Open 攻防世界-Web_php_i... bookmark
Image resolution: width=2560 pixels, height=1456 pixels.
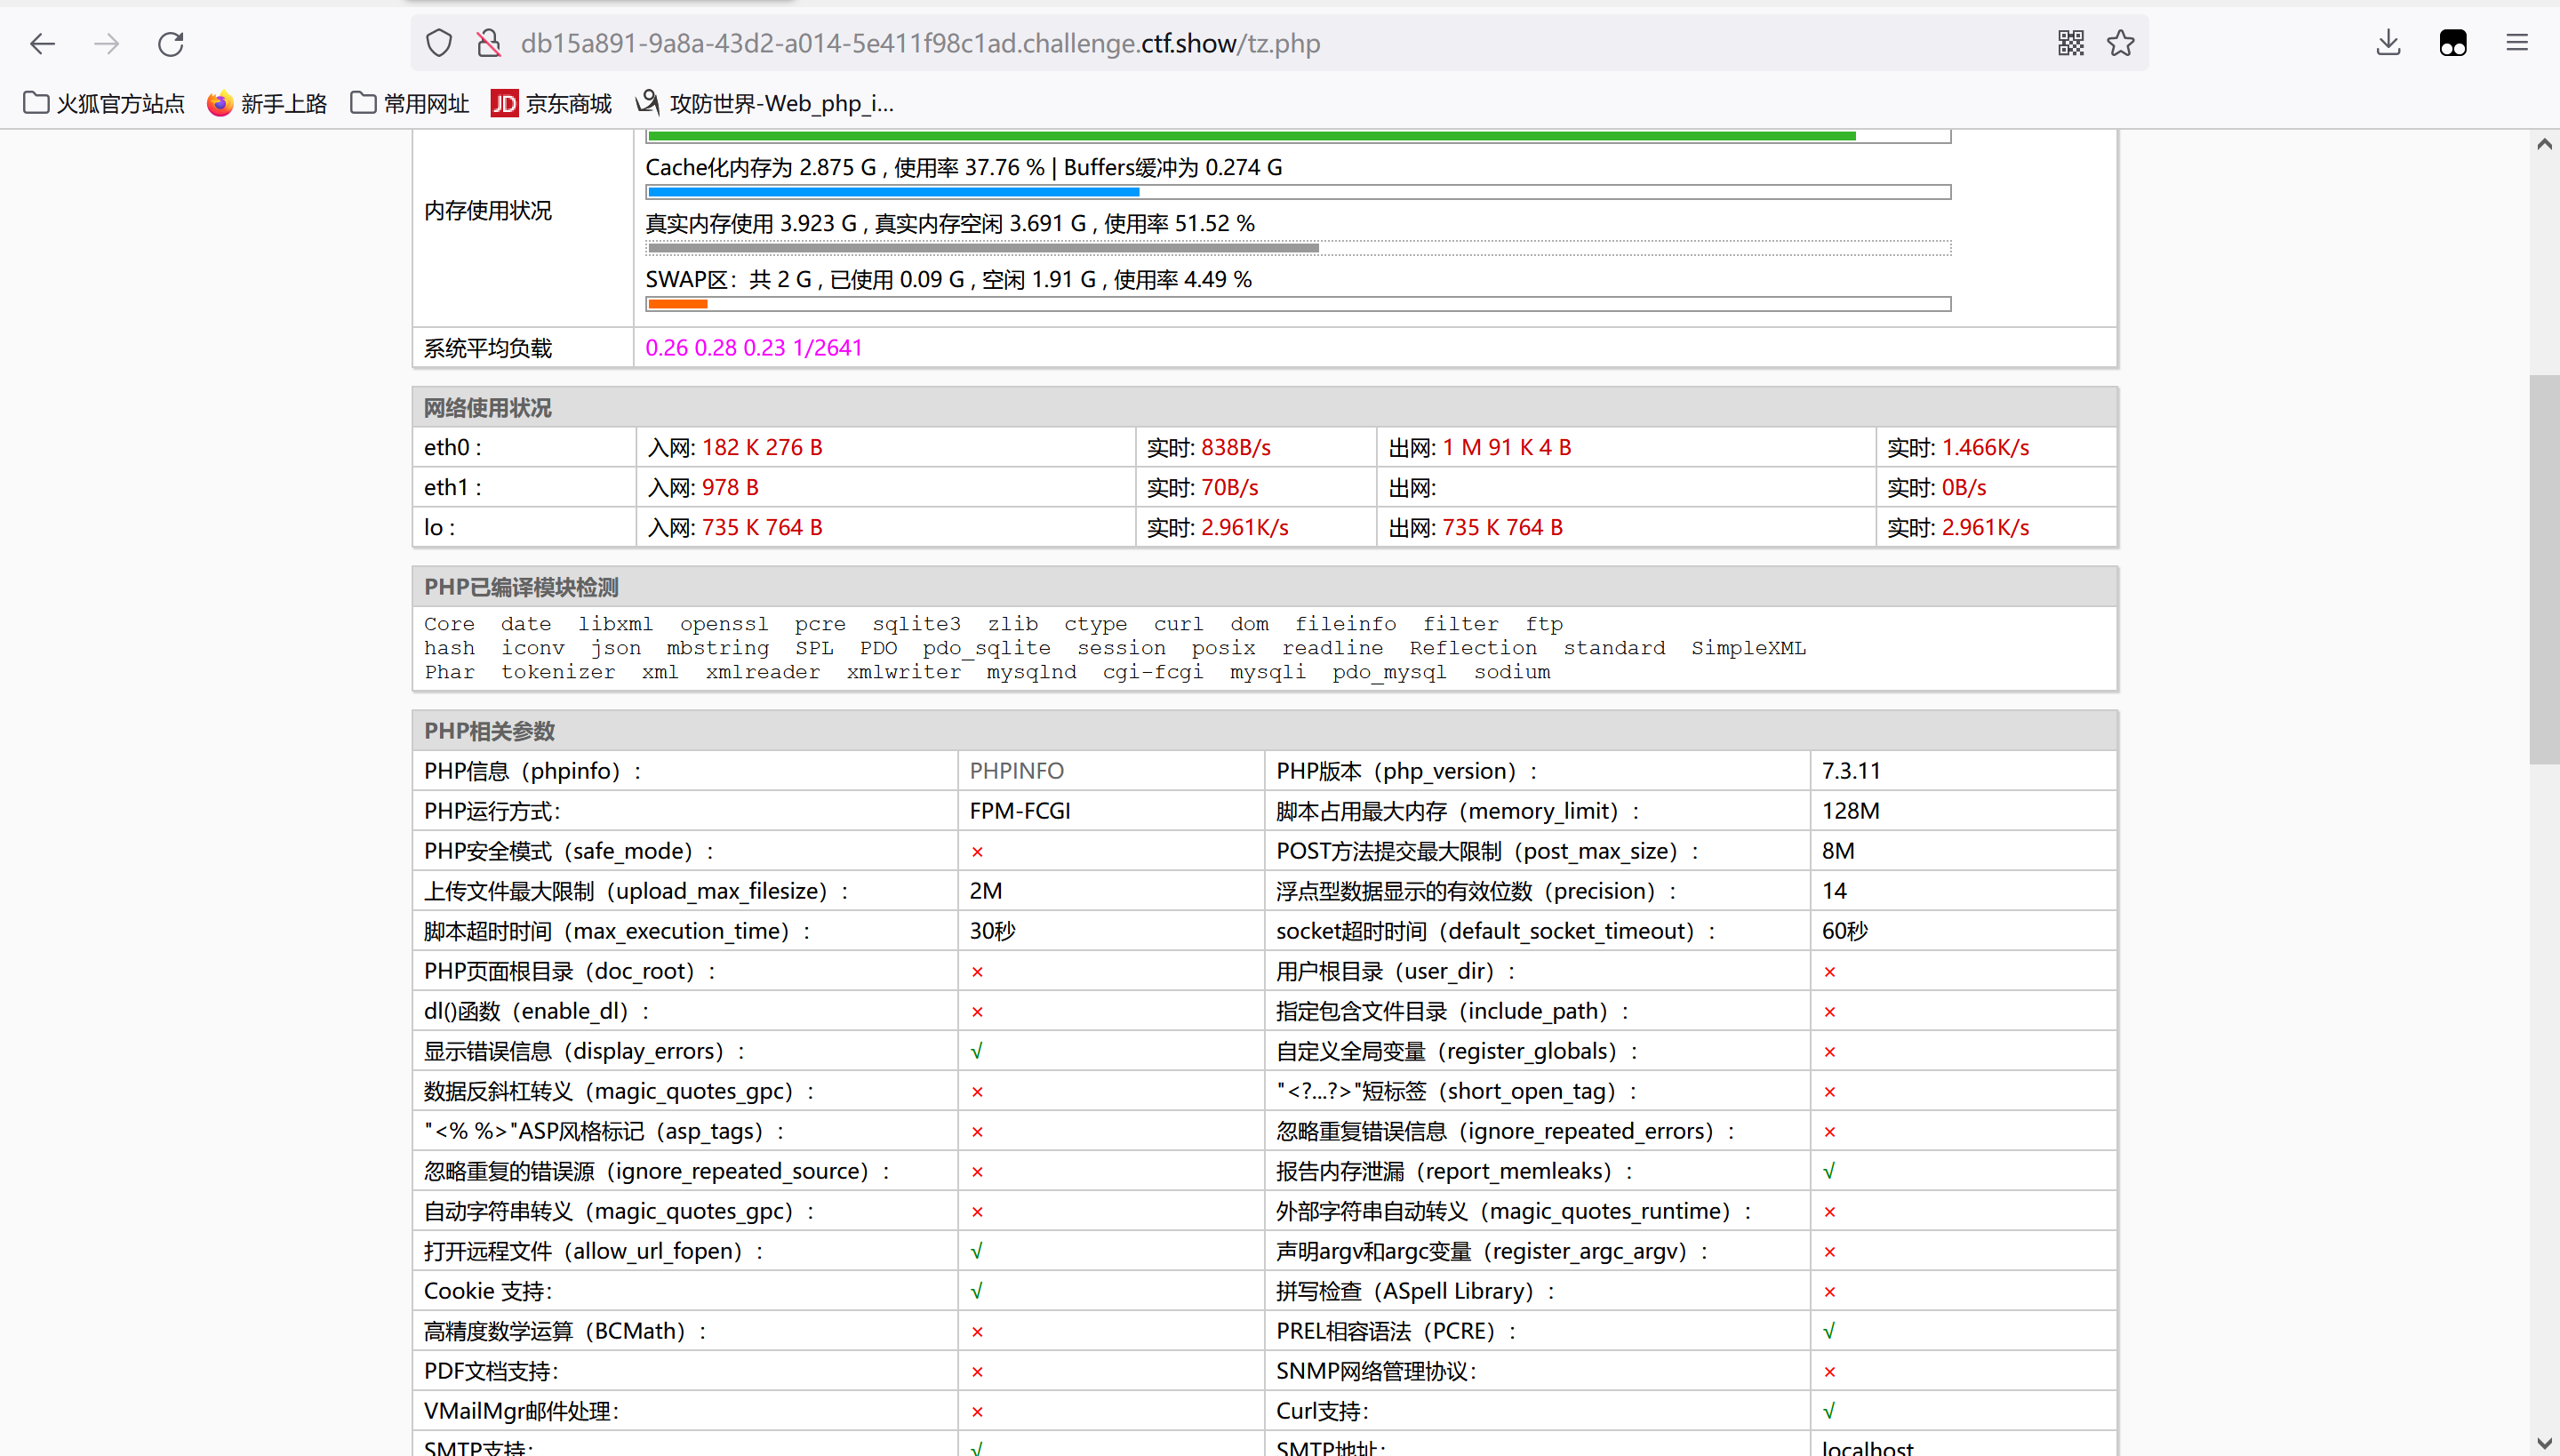tap(765, 103)
